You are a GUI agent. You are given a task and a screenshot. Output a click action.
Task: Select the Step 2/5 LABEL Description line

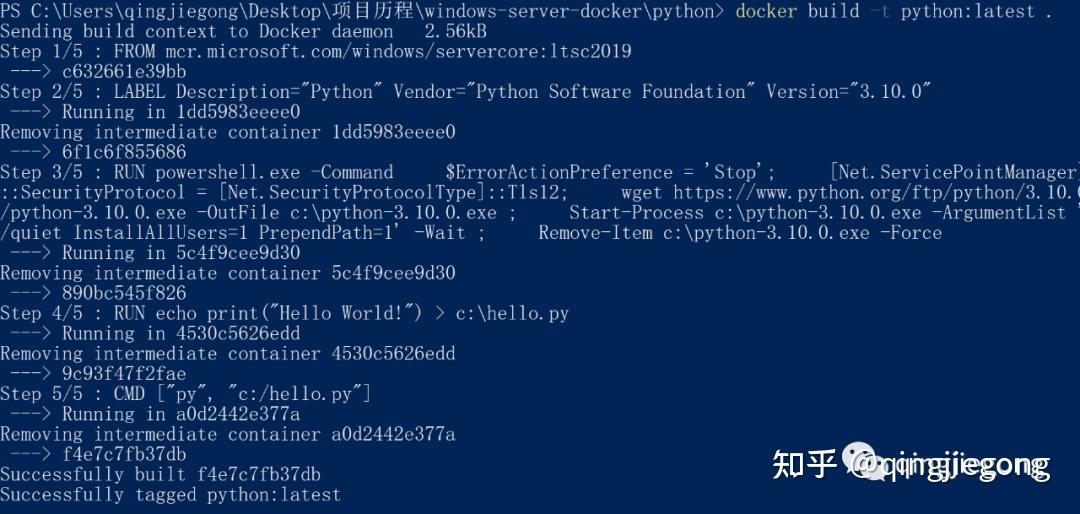(x=465, y=91)
